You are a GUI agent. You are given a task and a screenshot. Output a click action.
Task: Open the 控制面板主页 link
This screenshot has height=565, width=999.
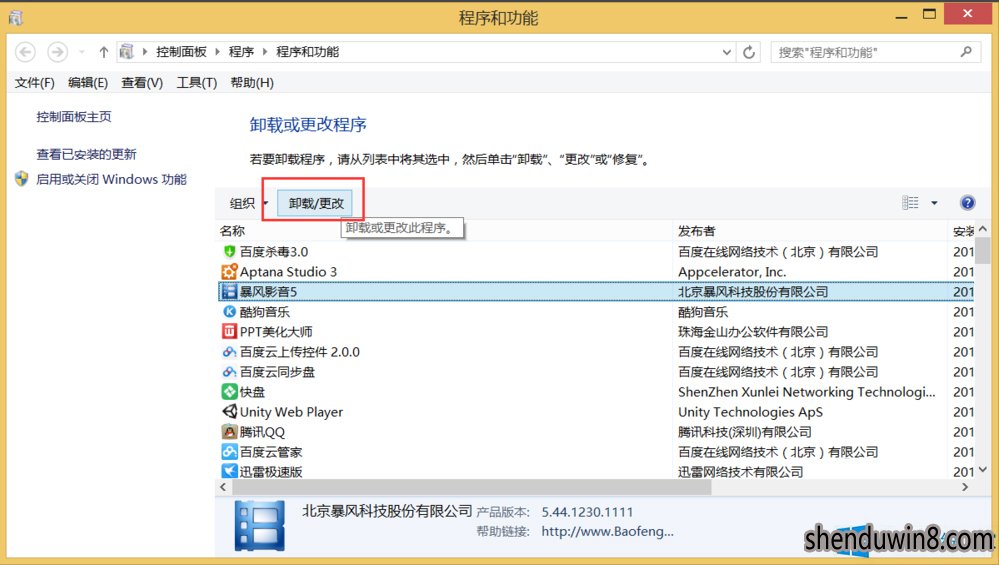click(74, 117)
